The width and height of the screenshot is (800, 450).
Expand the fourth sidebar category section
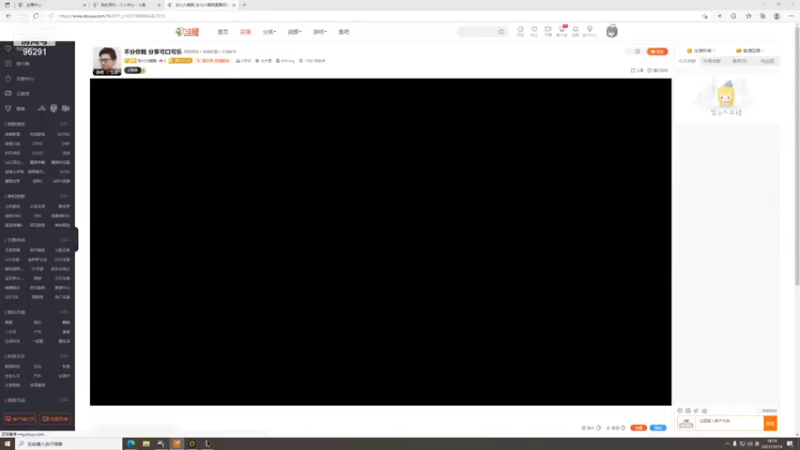[x=64, y=312]
